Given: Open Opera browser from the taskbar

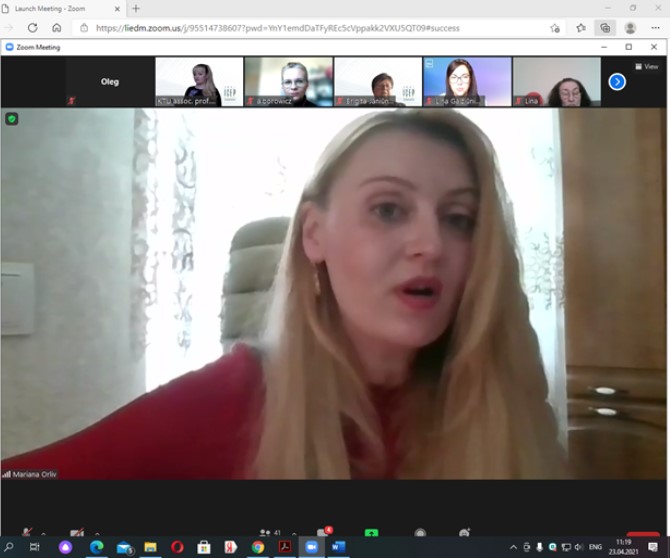Looking at the screenshot, I should (x=177, y=547).
